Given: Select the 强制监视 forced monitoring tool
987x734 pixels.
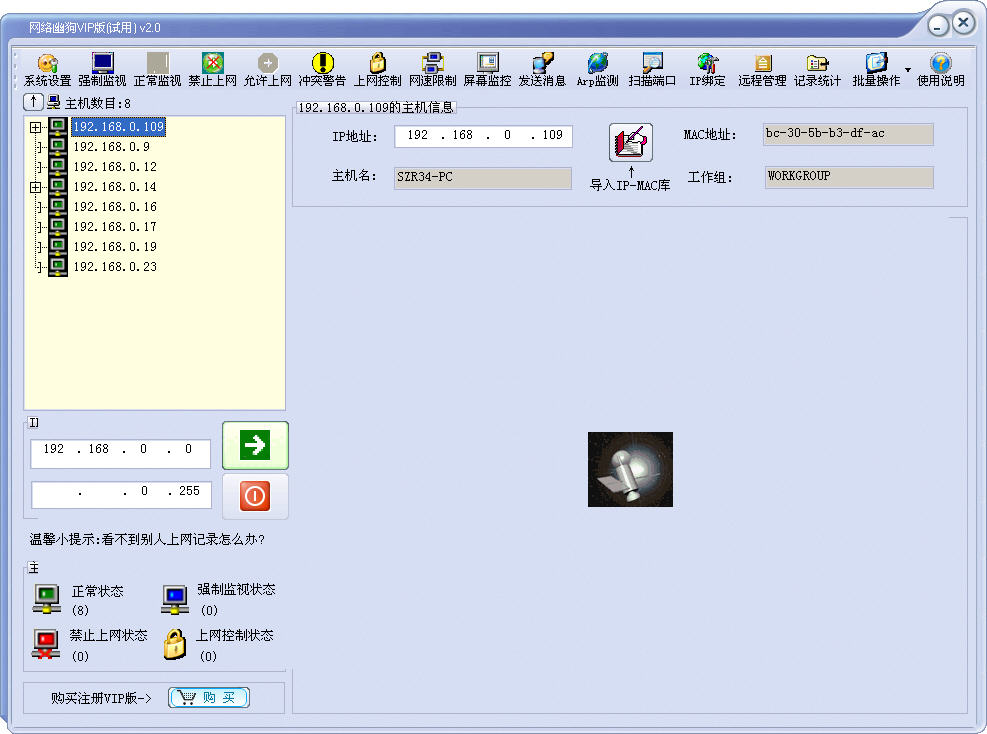Looking at the screenshot, I should coord(100,68).
